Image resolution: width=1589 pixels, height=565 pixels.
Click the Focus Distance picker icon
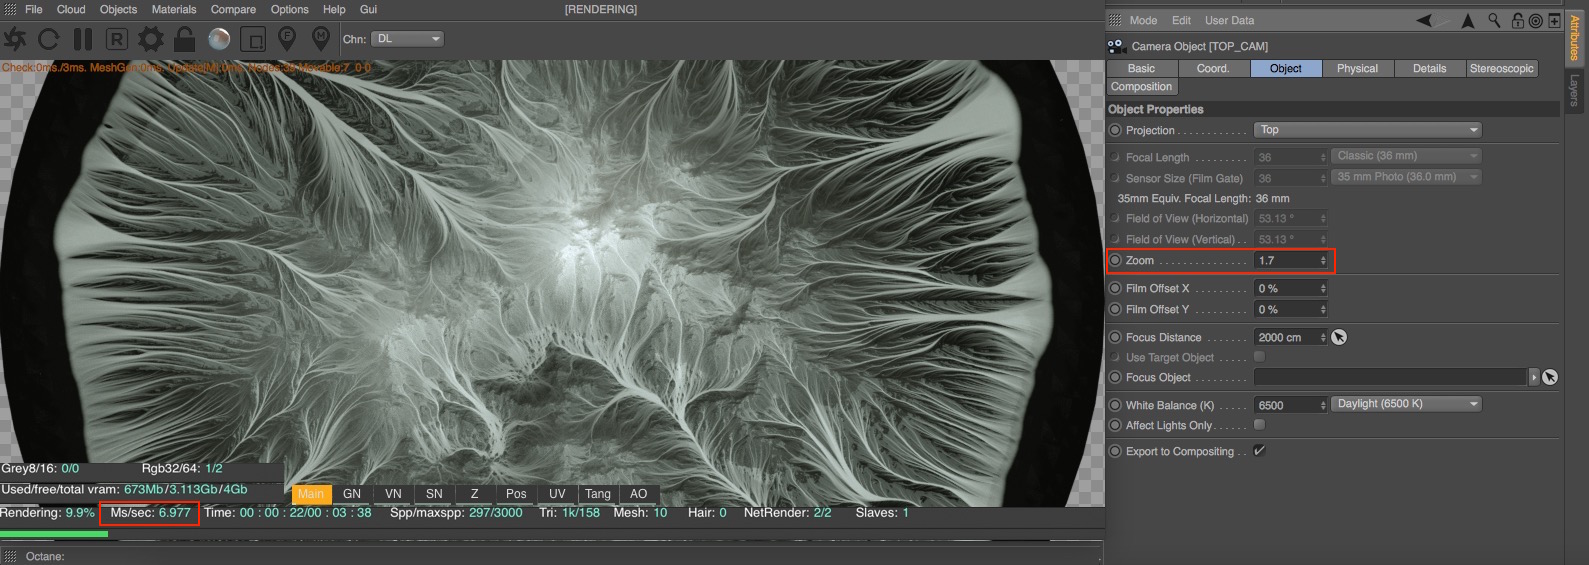tap(1339, 337)
